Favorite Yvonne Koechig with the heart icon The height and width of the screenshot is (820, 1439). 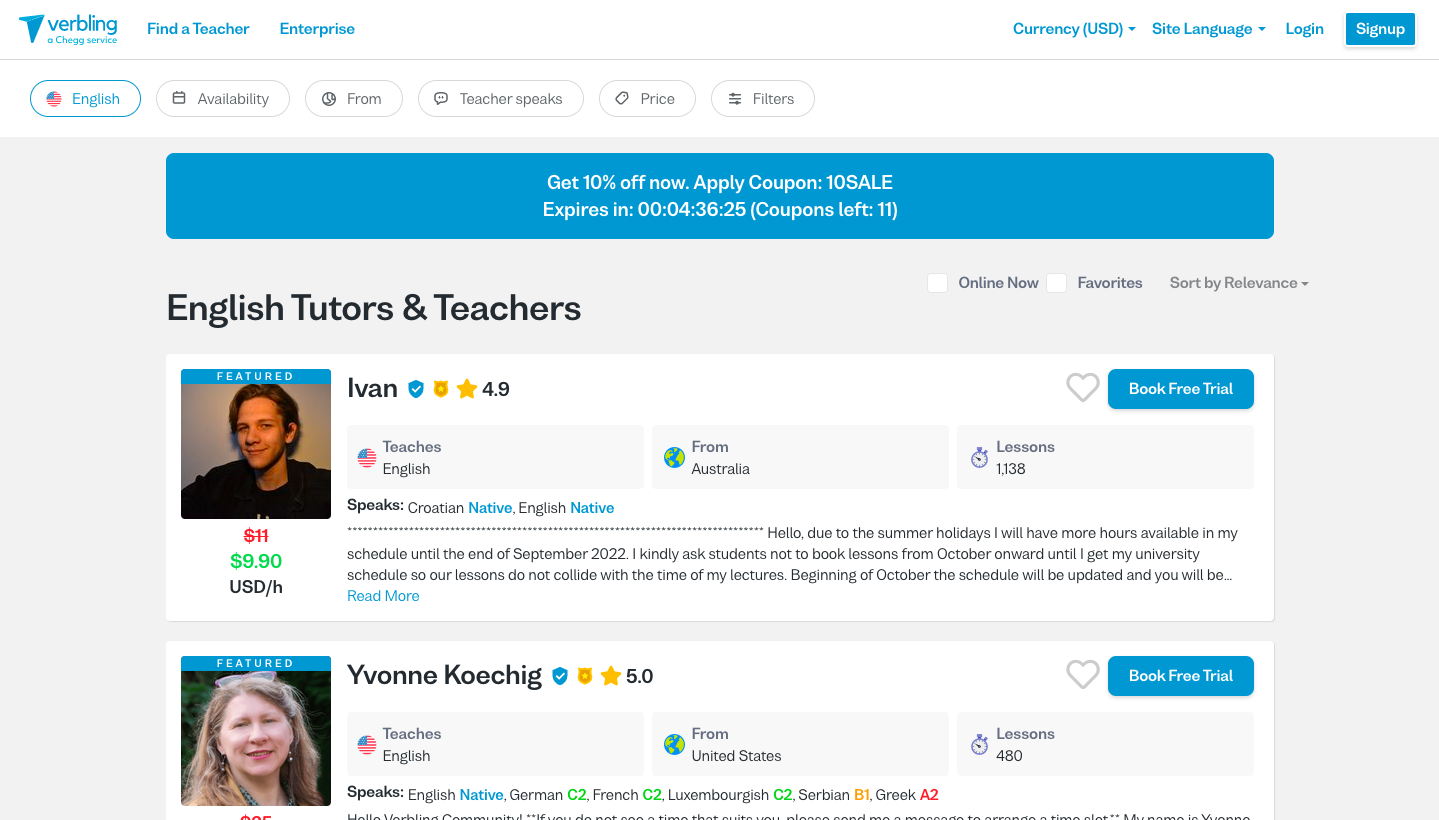point(1082,675)
